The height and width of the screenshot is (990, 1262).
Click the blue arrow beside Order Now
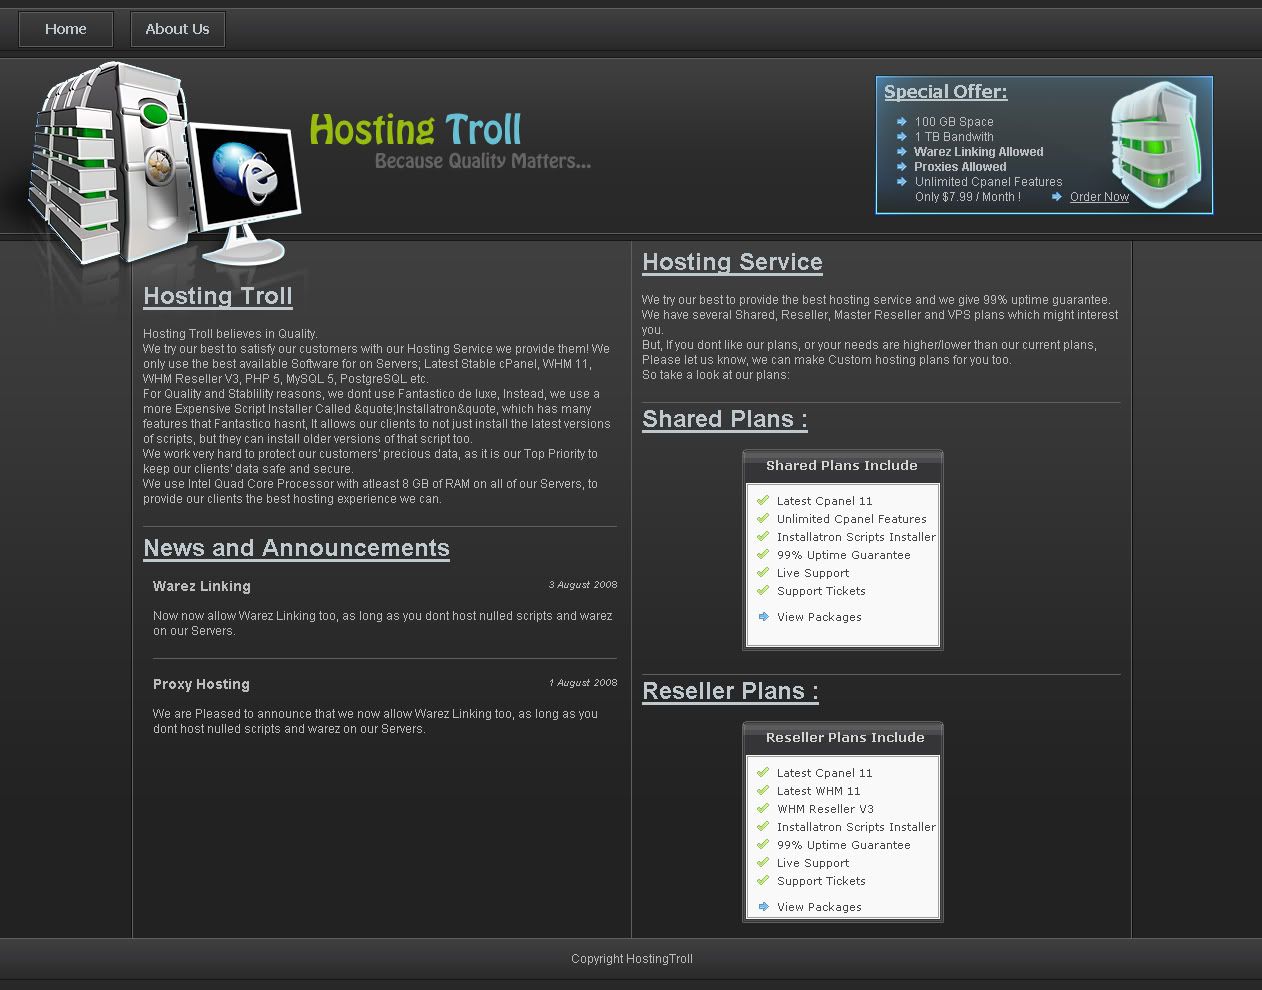pyautogui.click(x=1057, y=197)
